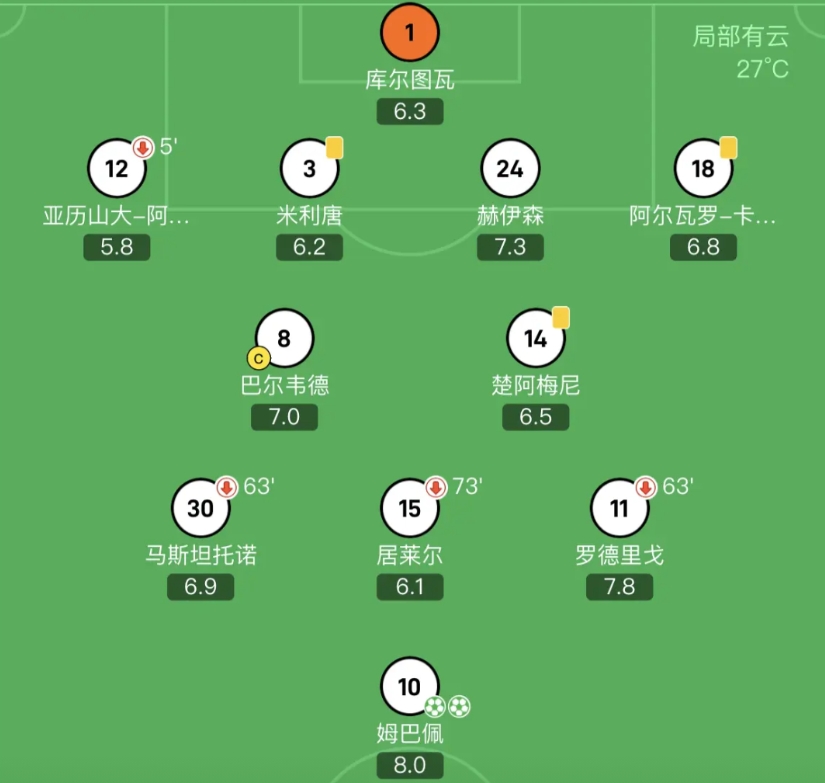The image size is (825, 783).
Task: Select player number 24 circle
Action: [x=510, y=168]
